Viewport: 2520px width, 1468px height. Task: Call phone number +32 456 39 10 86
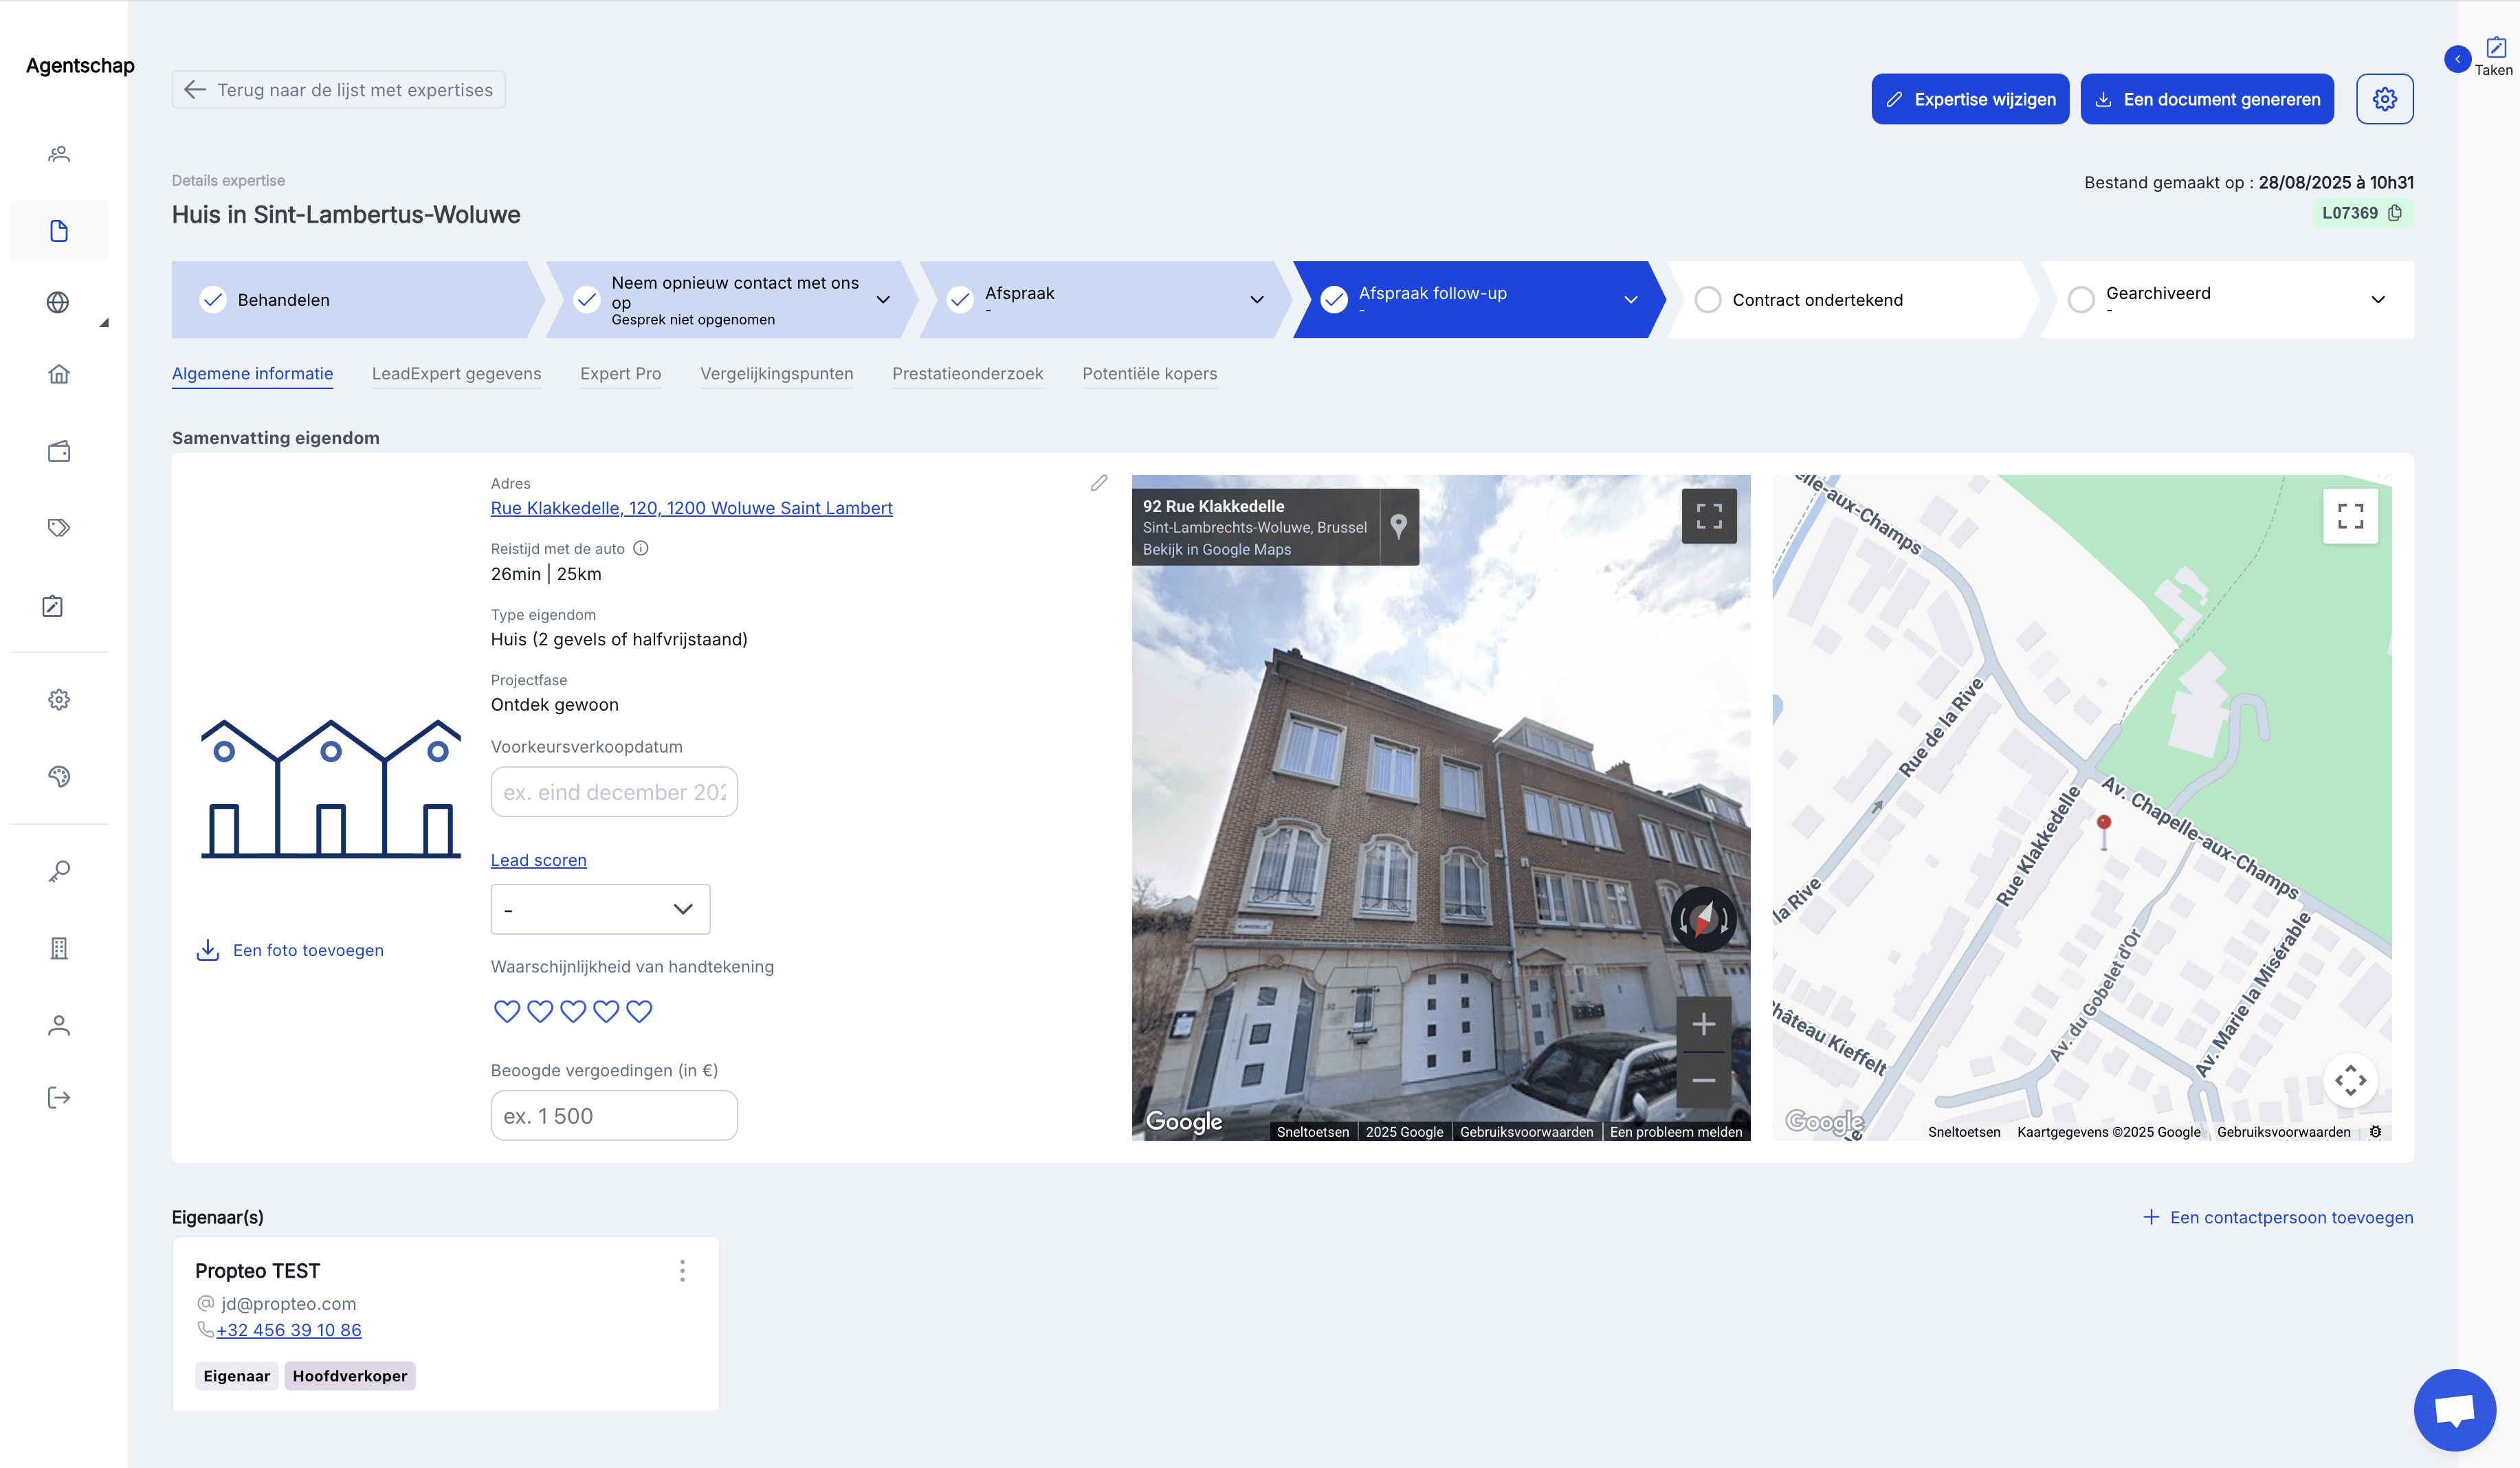point(289,1330)
